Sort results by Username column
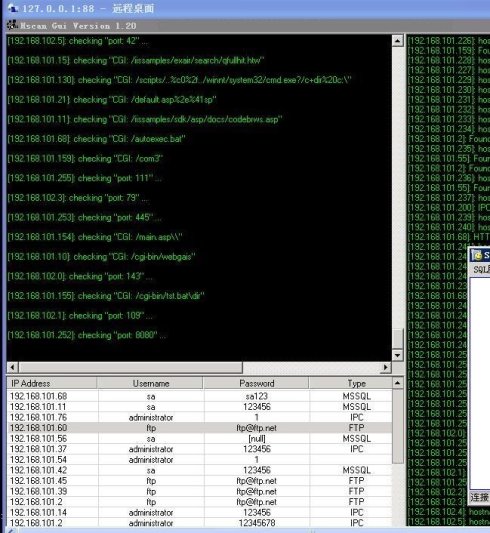The width and height of the screenshot is (490, 533). point(150,383)
